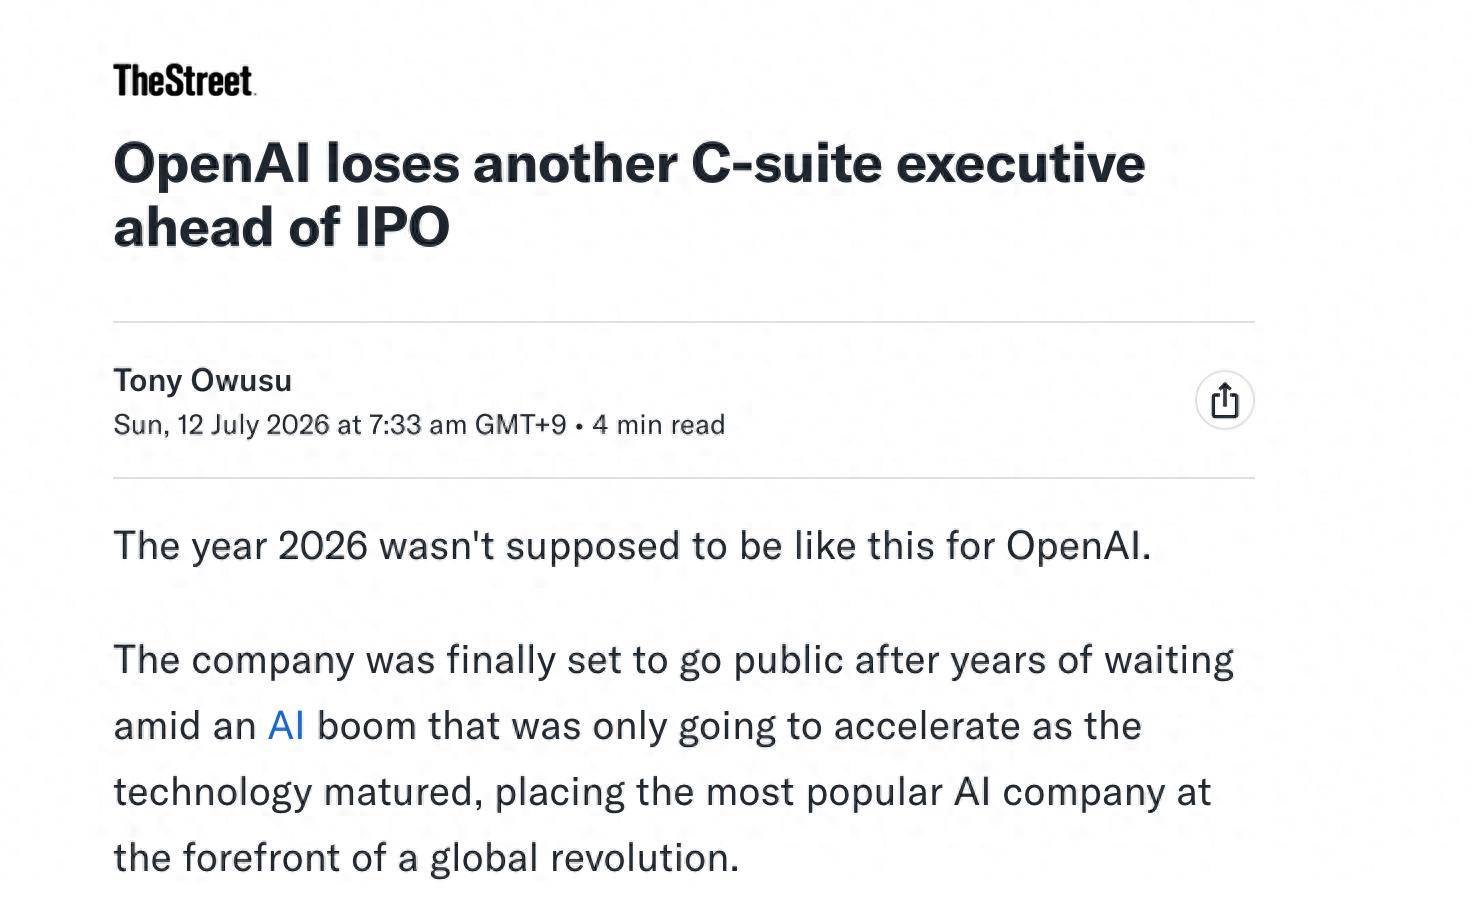Open TheStreet logo at the top
The width and height of the screenshot is (1472, 904).
pyautogui.click(x=184, y=80)
